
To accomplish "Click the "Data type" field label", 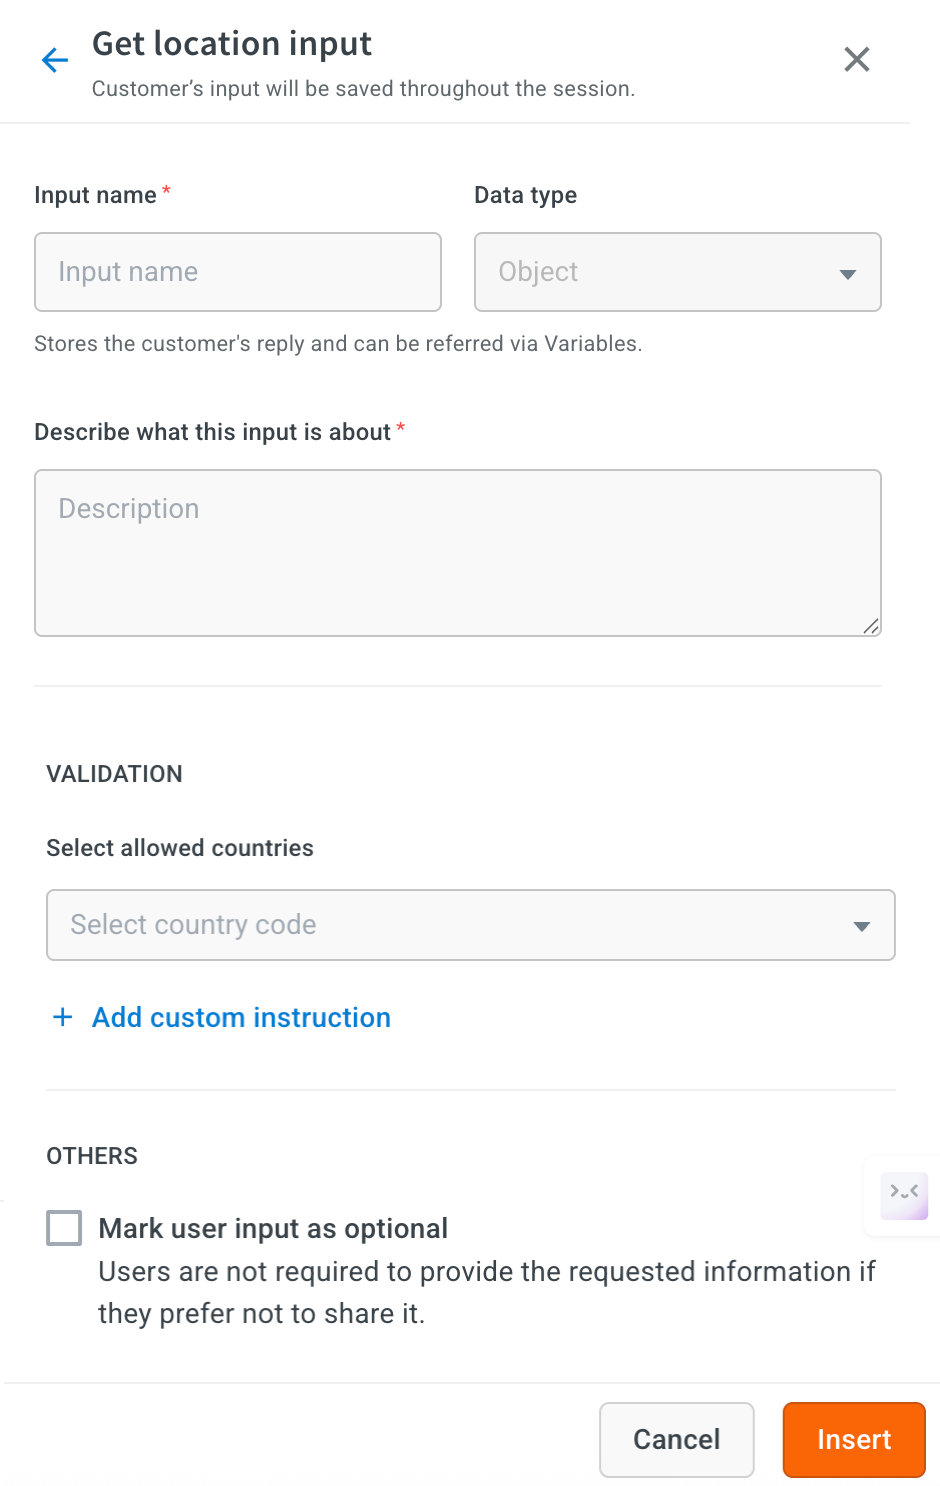I will coord(525,195).
